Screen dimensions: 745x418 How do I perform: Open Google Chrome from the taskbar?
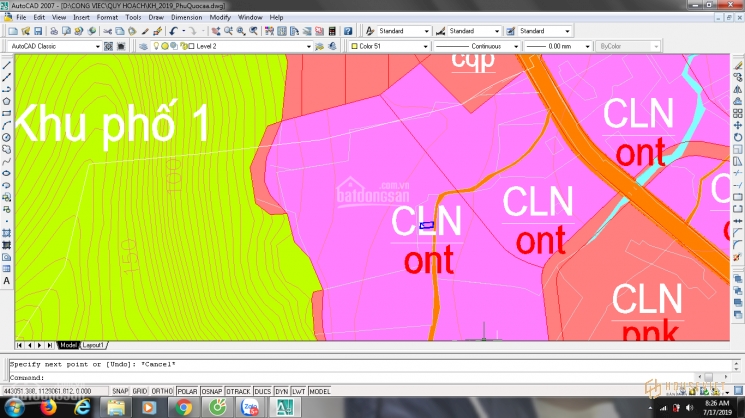click(184, 408)
